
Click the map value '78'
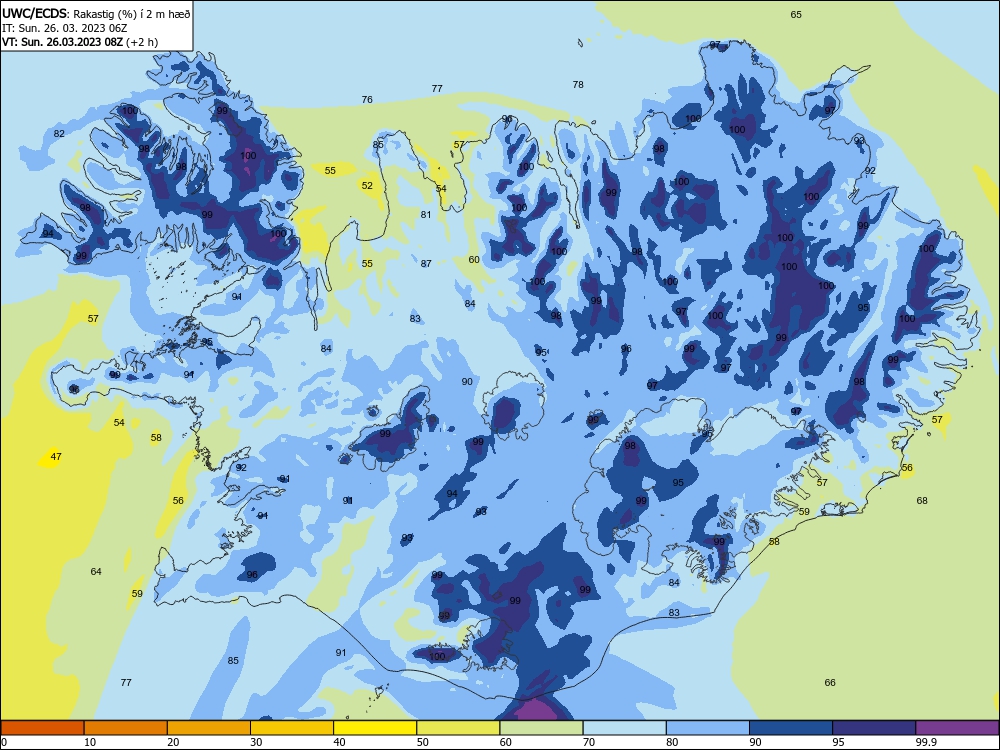tap(578, 84)
